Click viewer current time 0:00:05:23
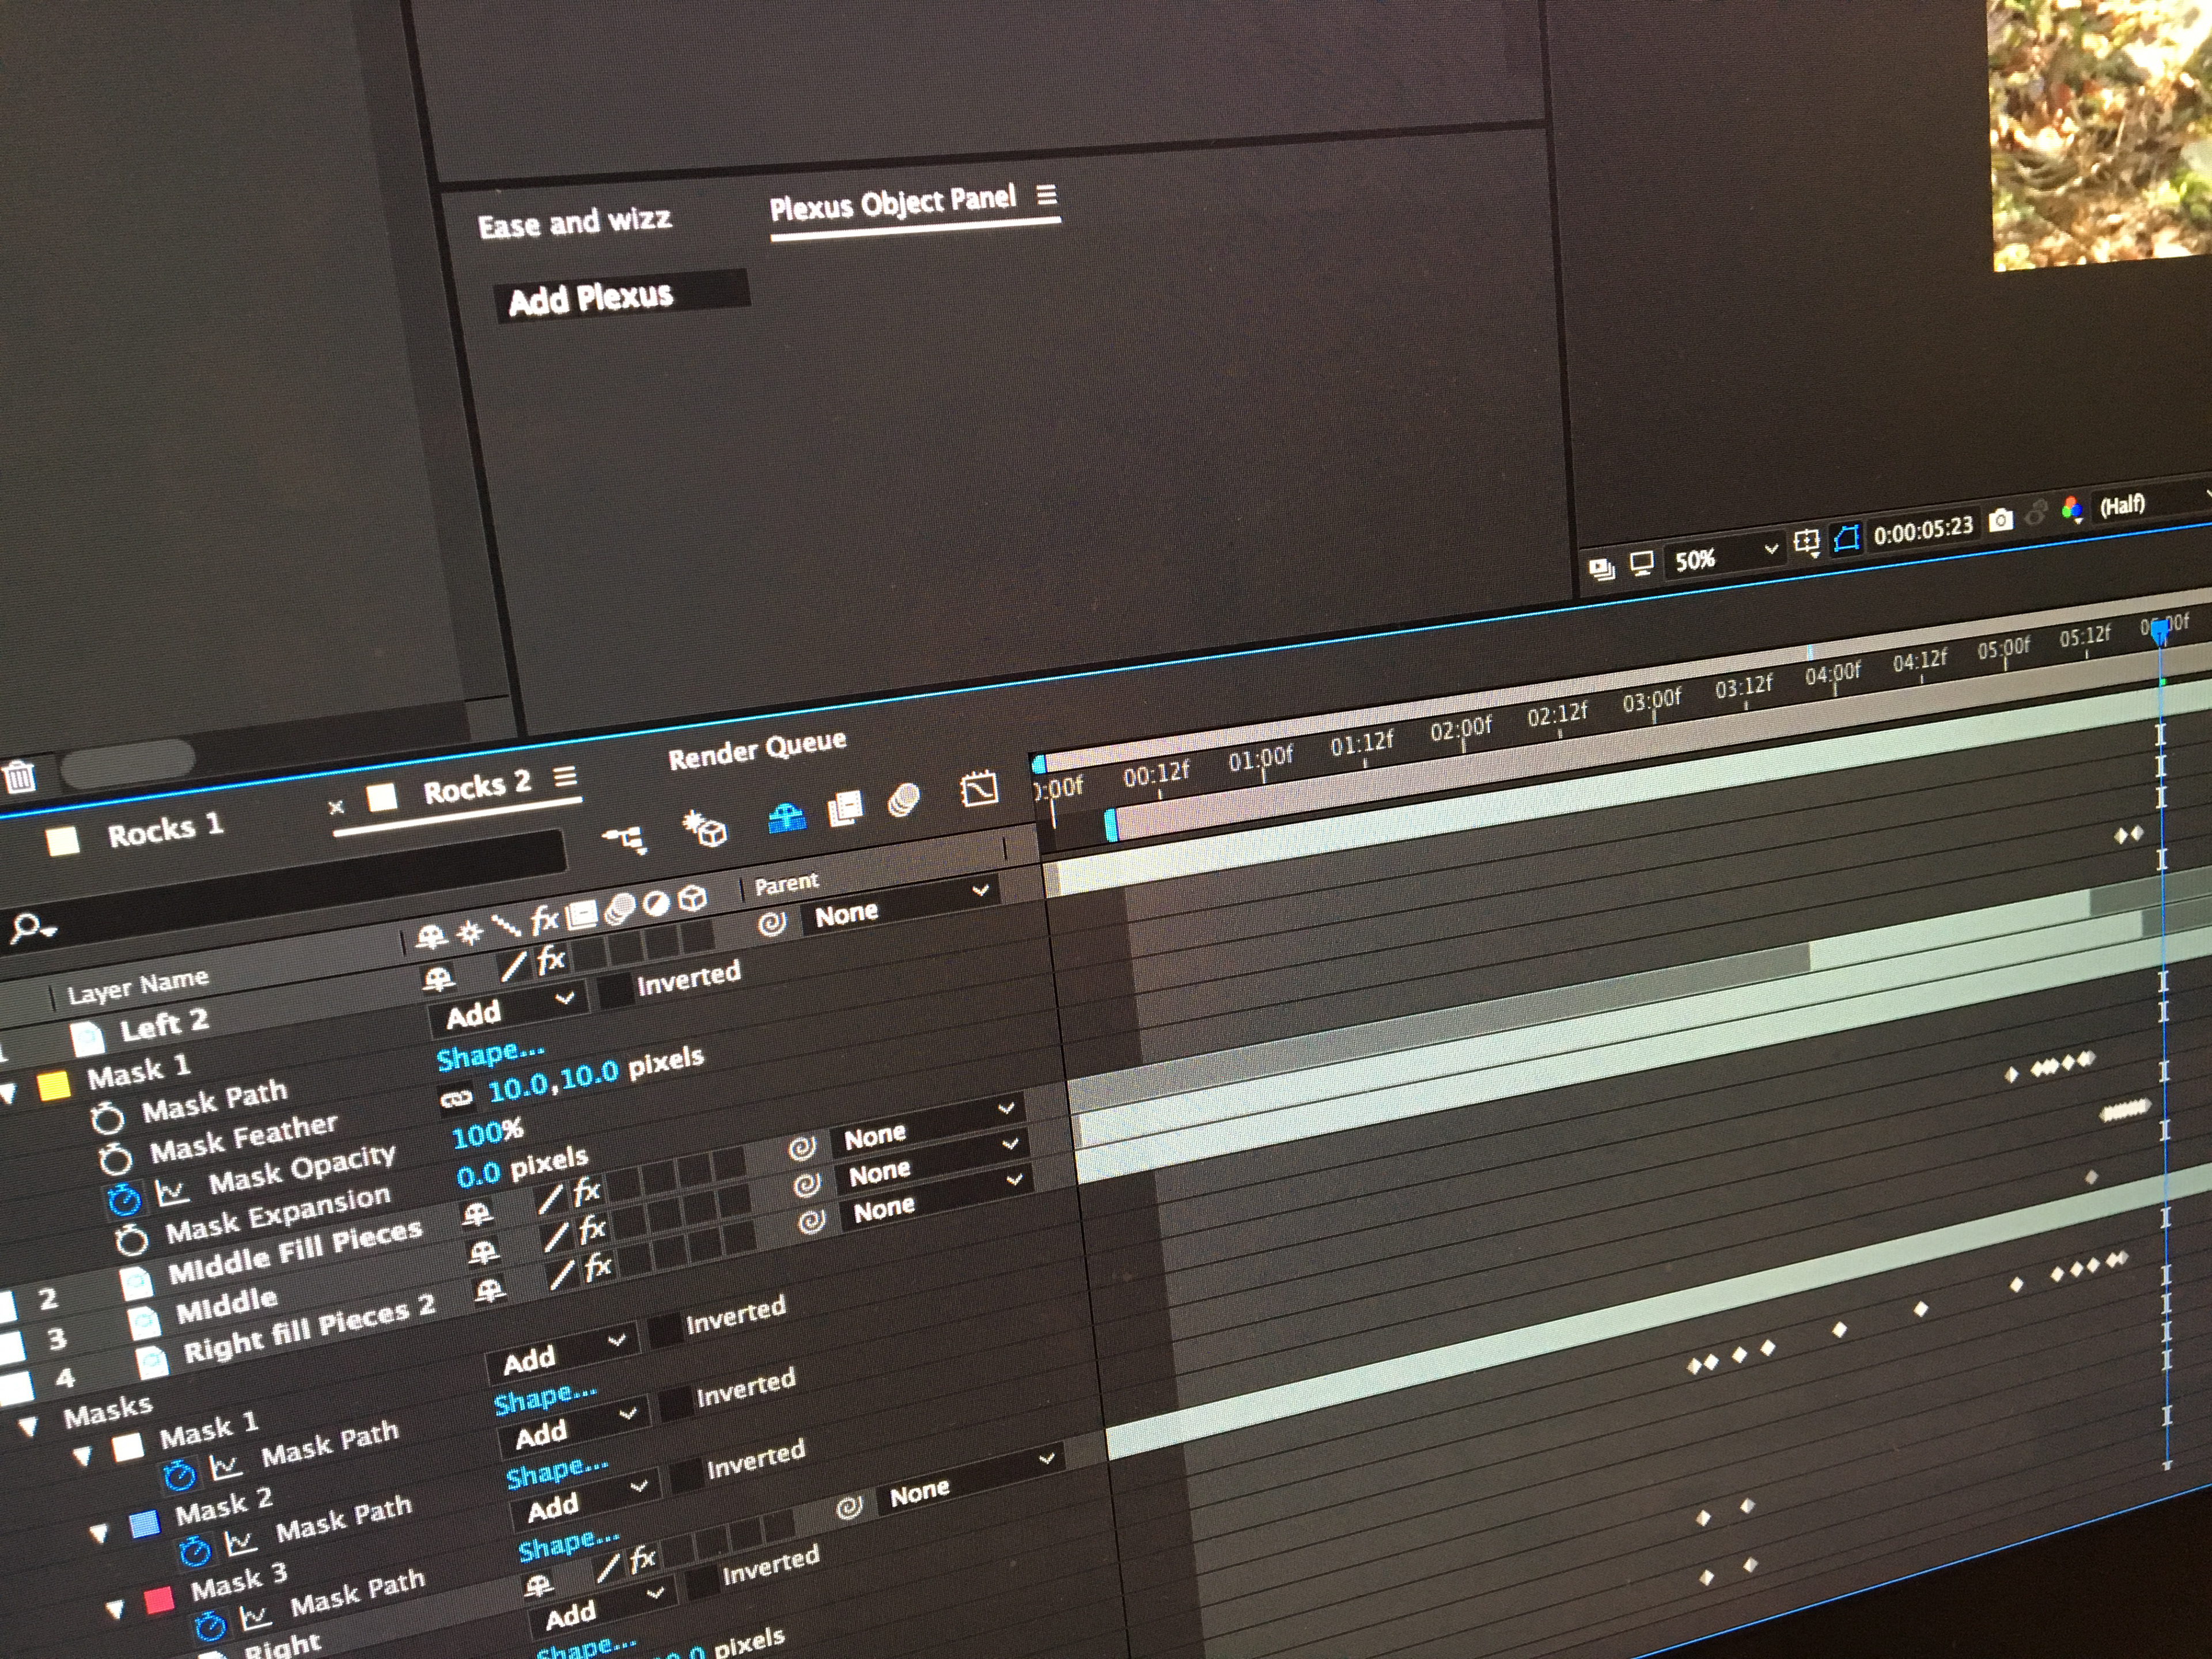2212x1659 pixels. (x=1922, y=529)
